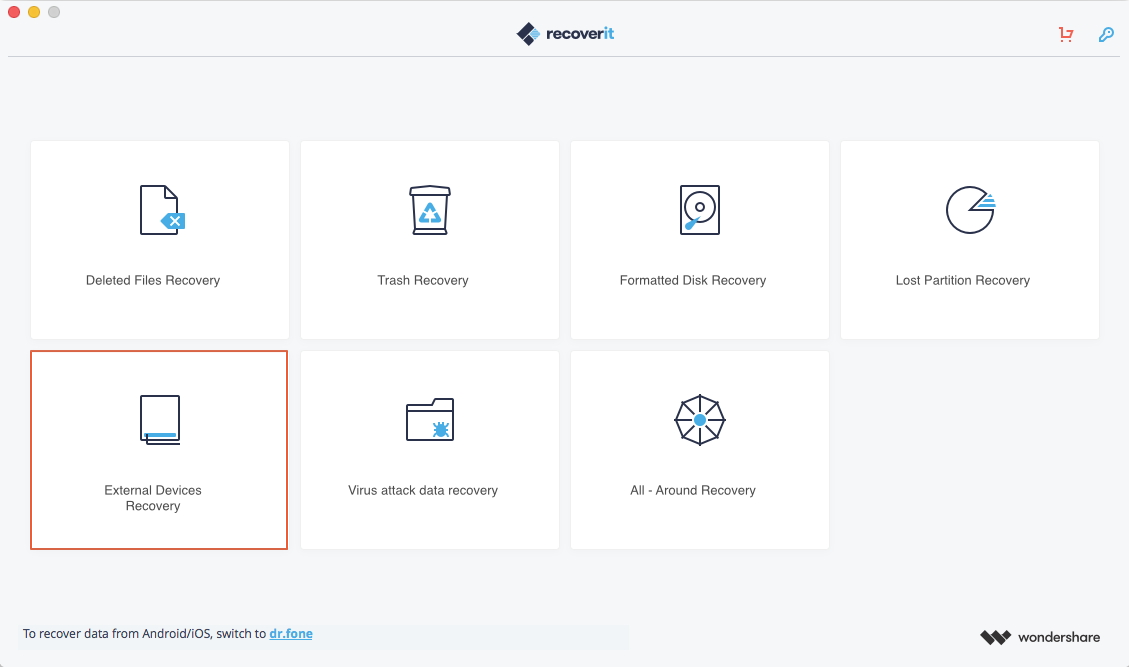
Task: Click the Wondershare logo at the bottom right
Action: point(1040,637)
